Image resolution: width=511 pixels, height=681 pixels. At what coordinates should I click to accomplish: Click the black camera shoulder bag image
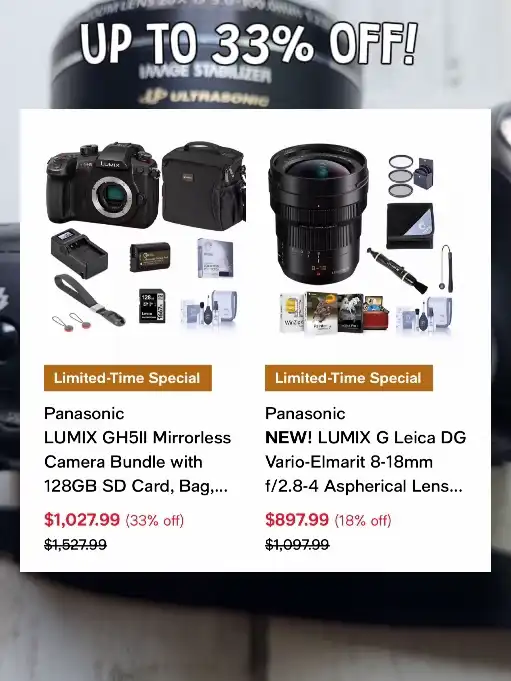pos(204,185)
